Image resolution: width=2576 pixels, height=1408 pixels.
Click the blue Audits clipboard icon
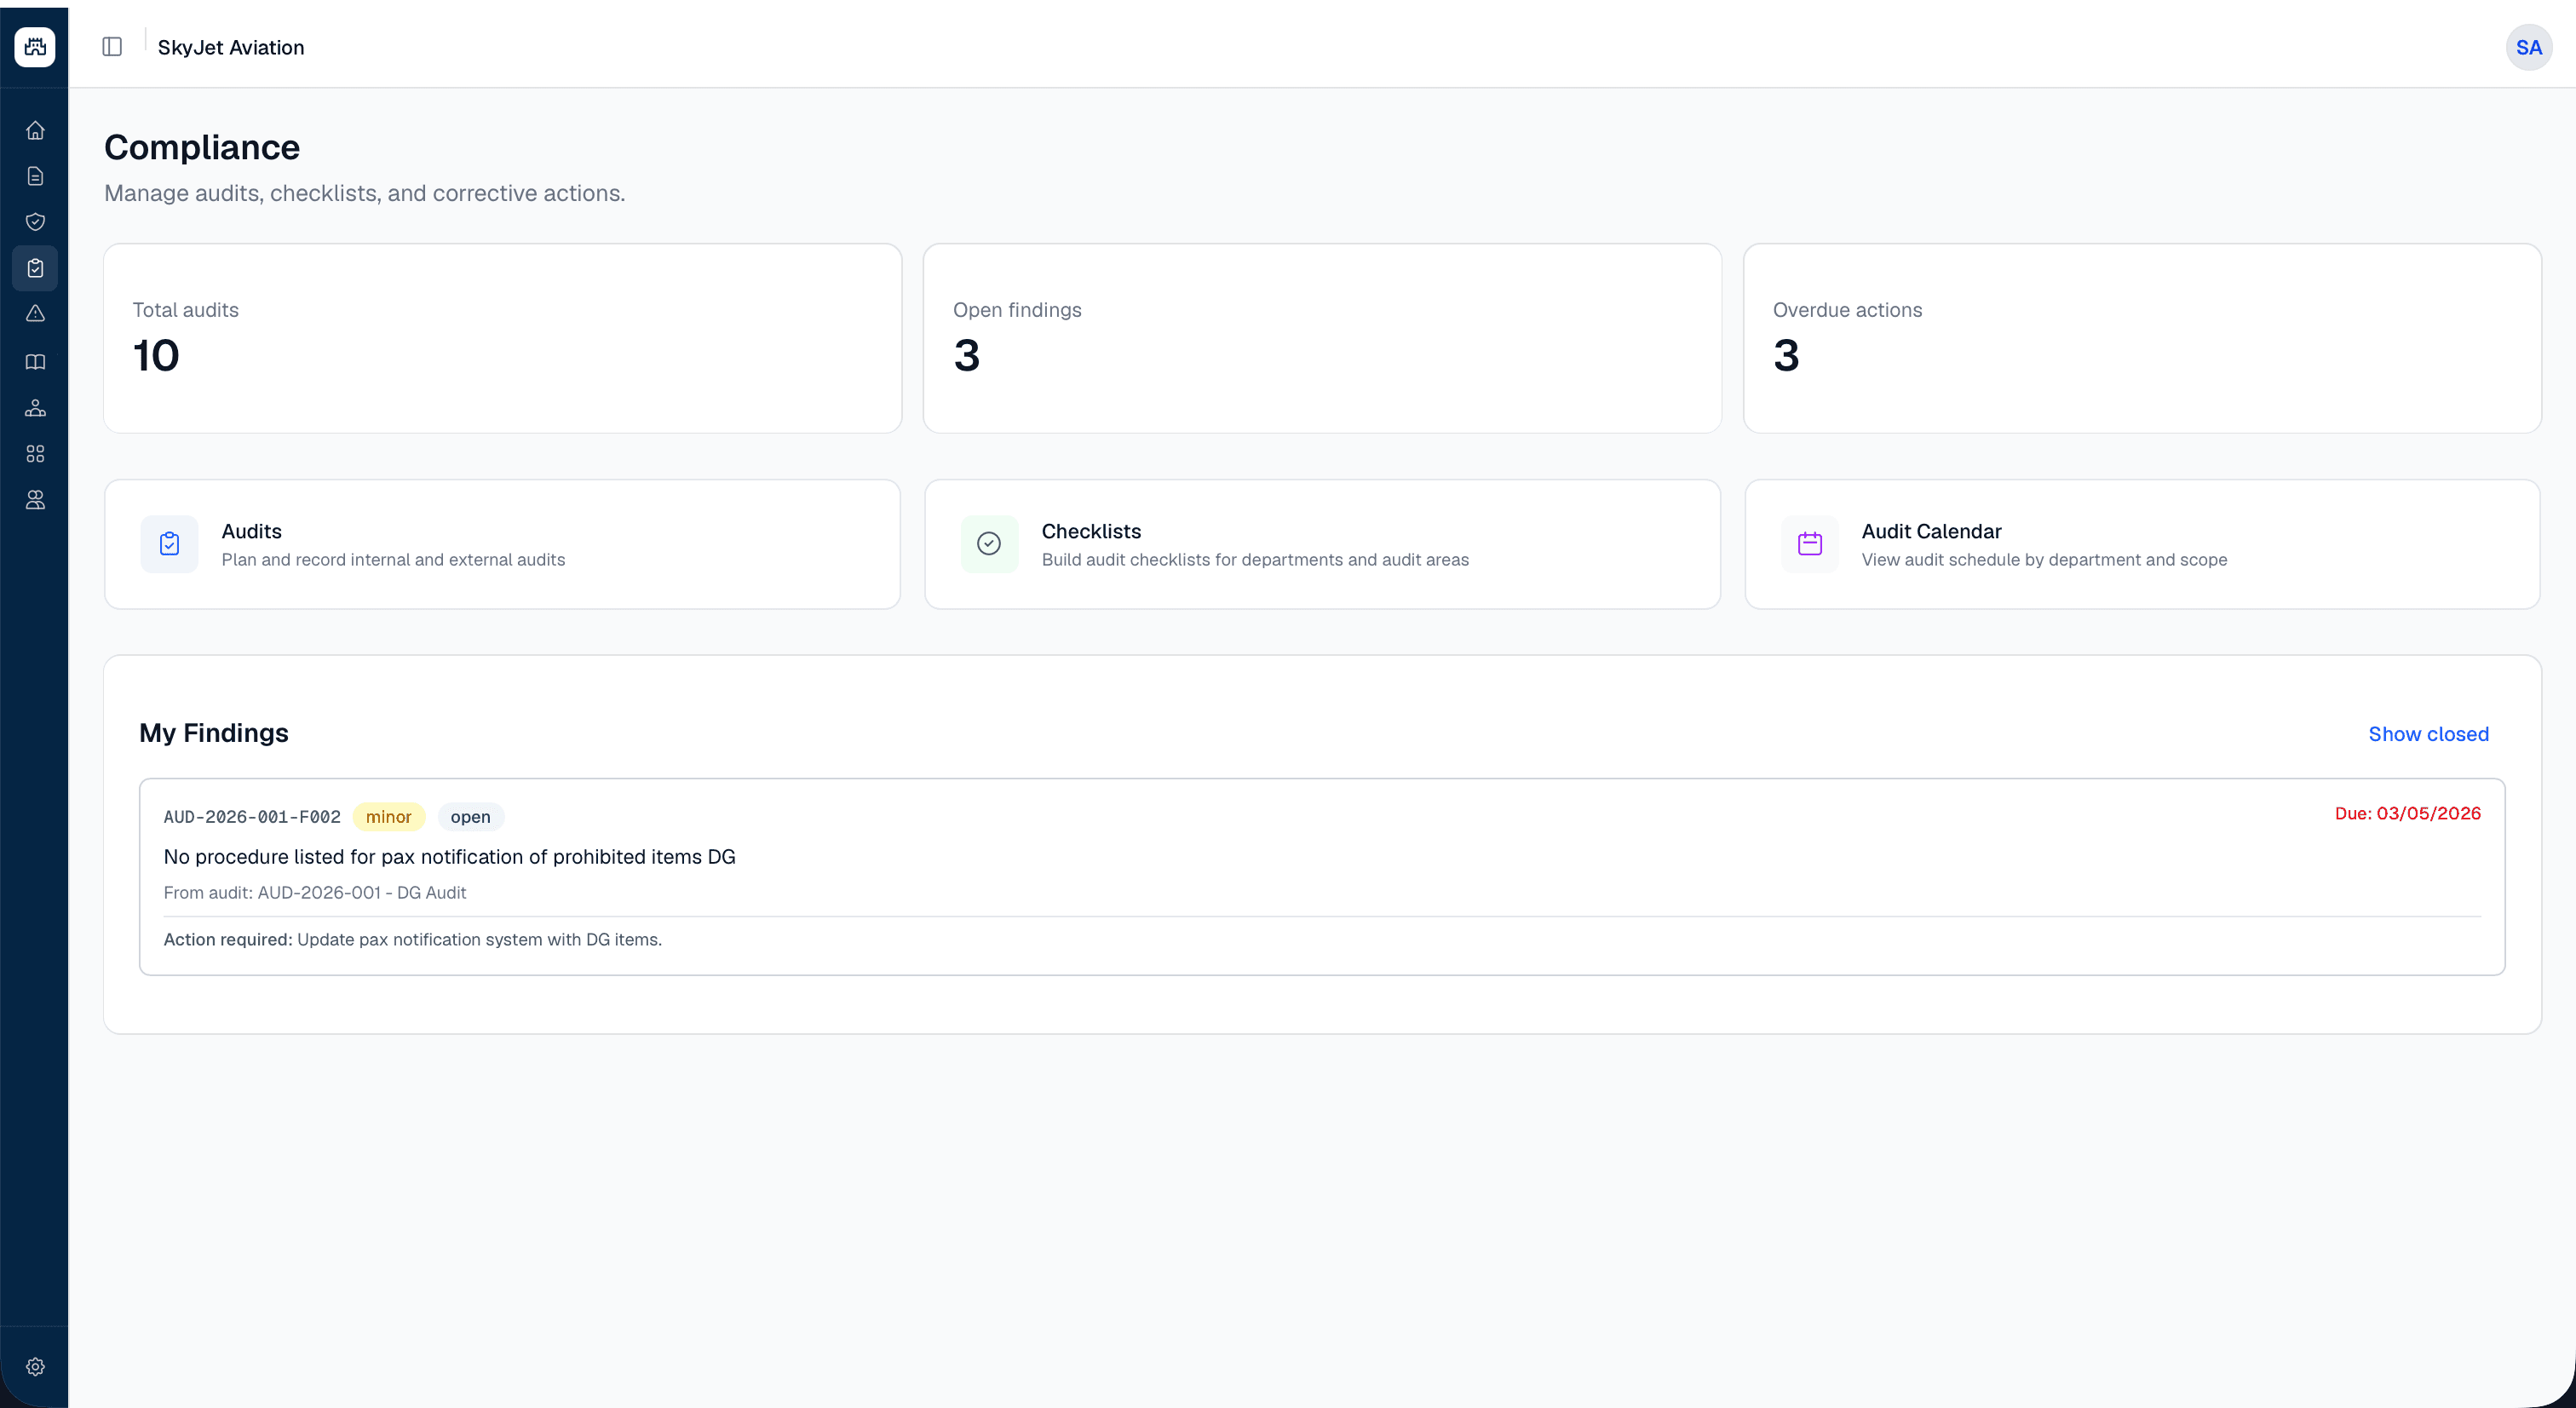[x=169, y=544]
